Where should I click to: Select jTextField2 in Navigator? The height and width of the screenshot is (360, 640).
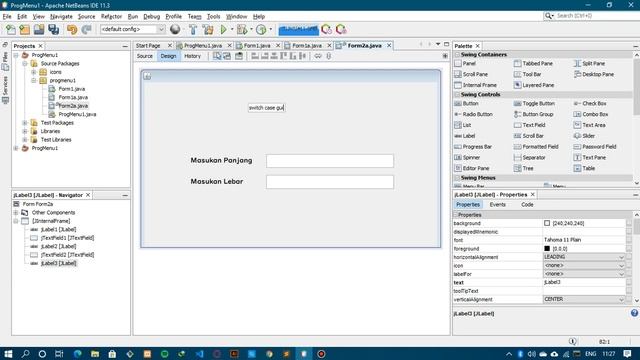tap(67, 255)
